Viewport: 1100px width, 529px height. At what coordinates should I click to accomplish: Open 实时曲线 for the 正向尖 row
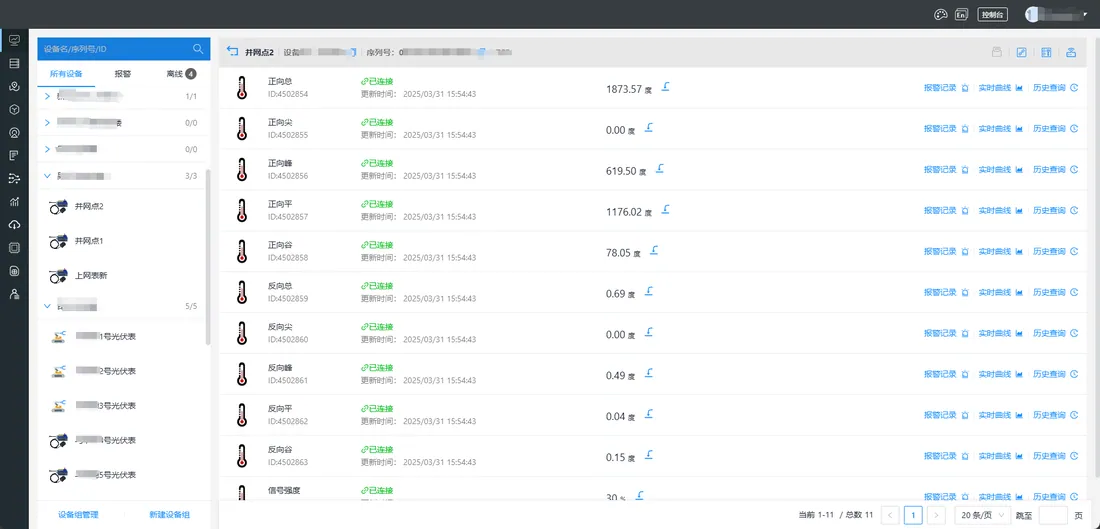[1000, 129]
